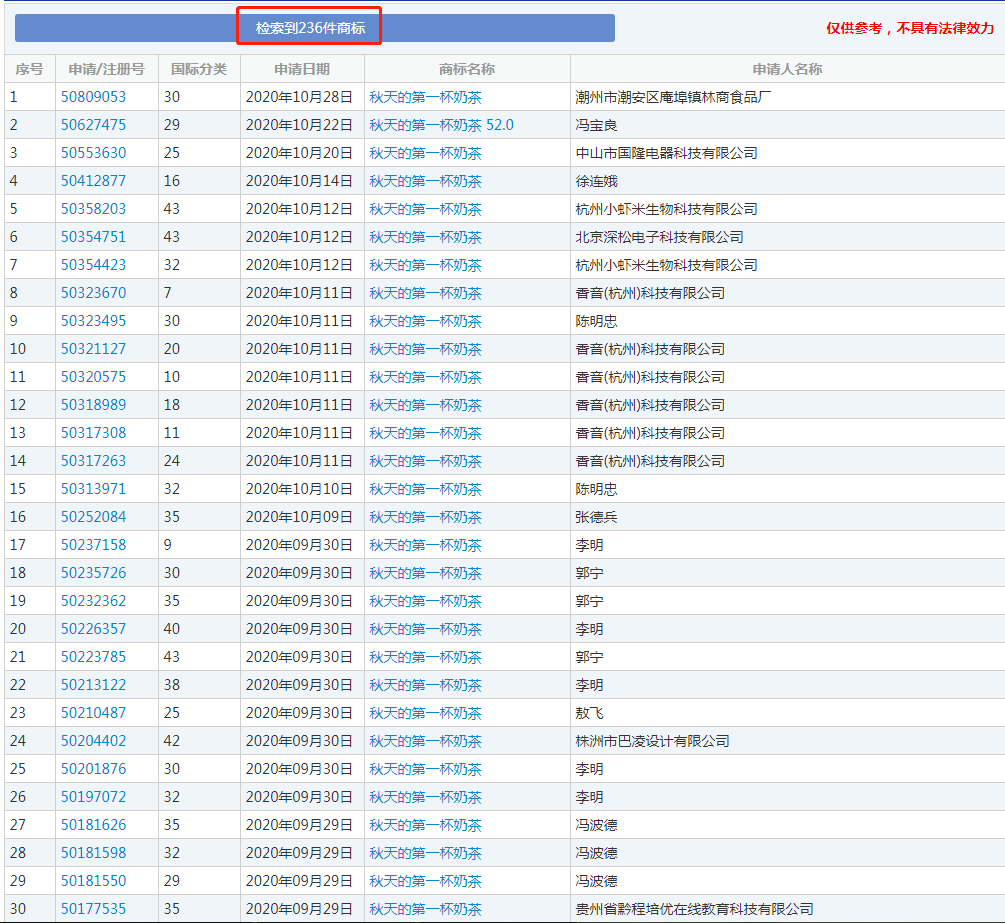1005x923 pixels.
Task: Click trademark name in row 16 by 张德兵
Action: pyautogui.click(x=425, y=517)
